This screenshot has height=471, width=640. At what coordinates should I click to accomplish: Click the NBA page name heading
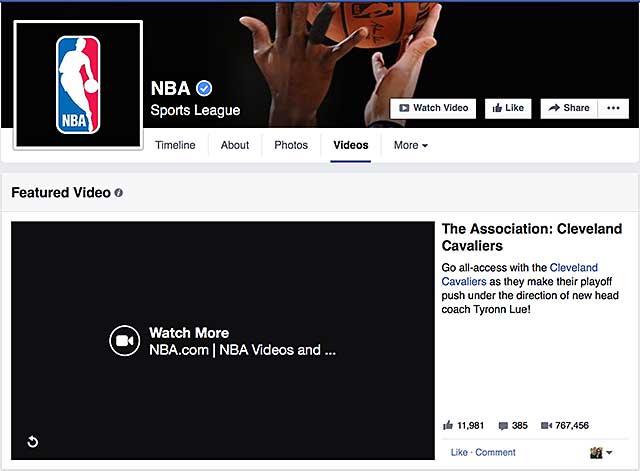click(x=171, y=88)
